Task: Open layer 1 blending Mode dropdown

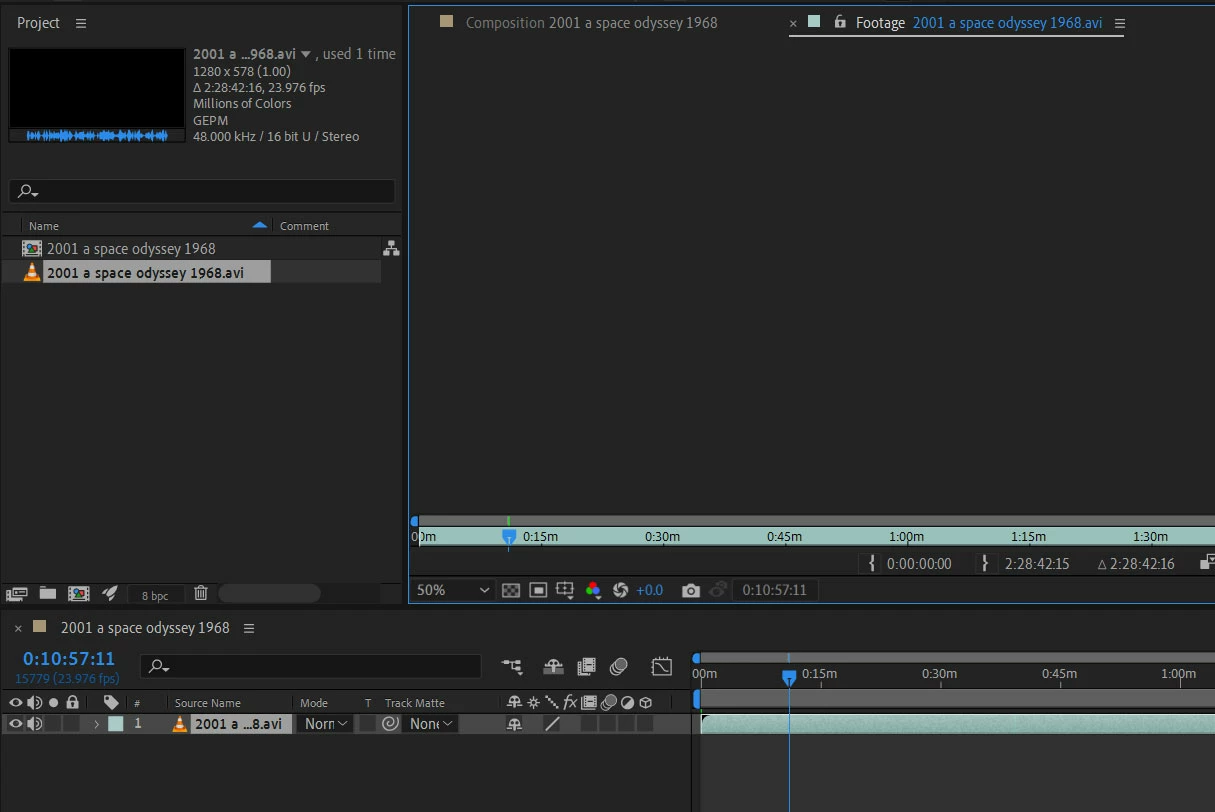Action: point(327,724)
